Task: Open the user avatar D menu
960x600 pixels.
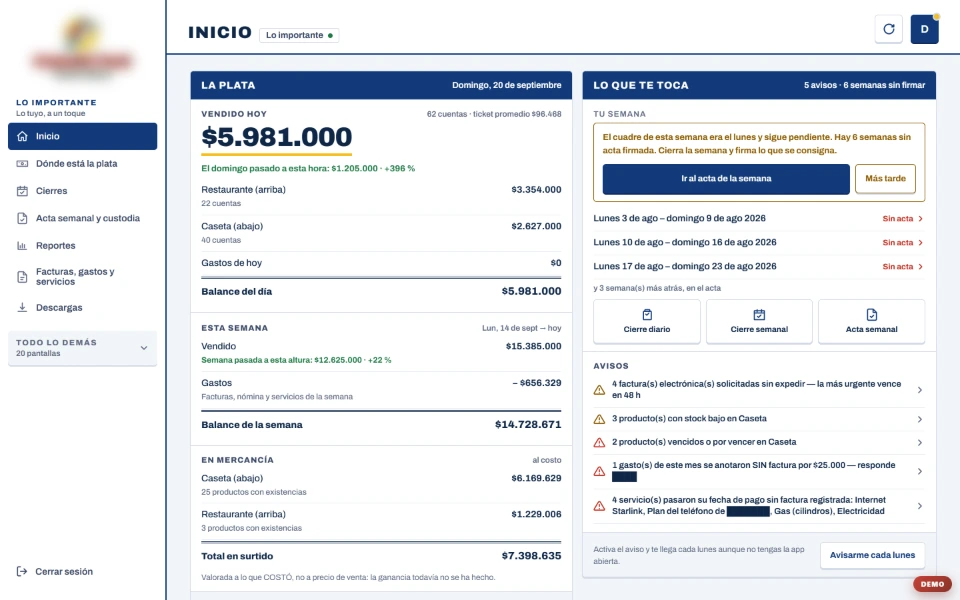Action: pos(924,29)
